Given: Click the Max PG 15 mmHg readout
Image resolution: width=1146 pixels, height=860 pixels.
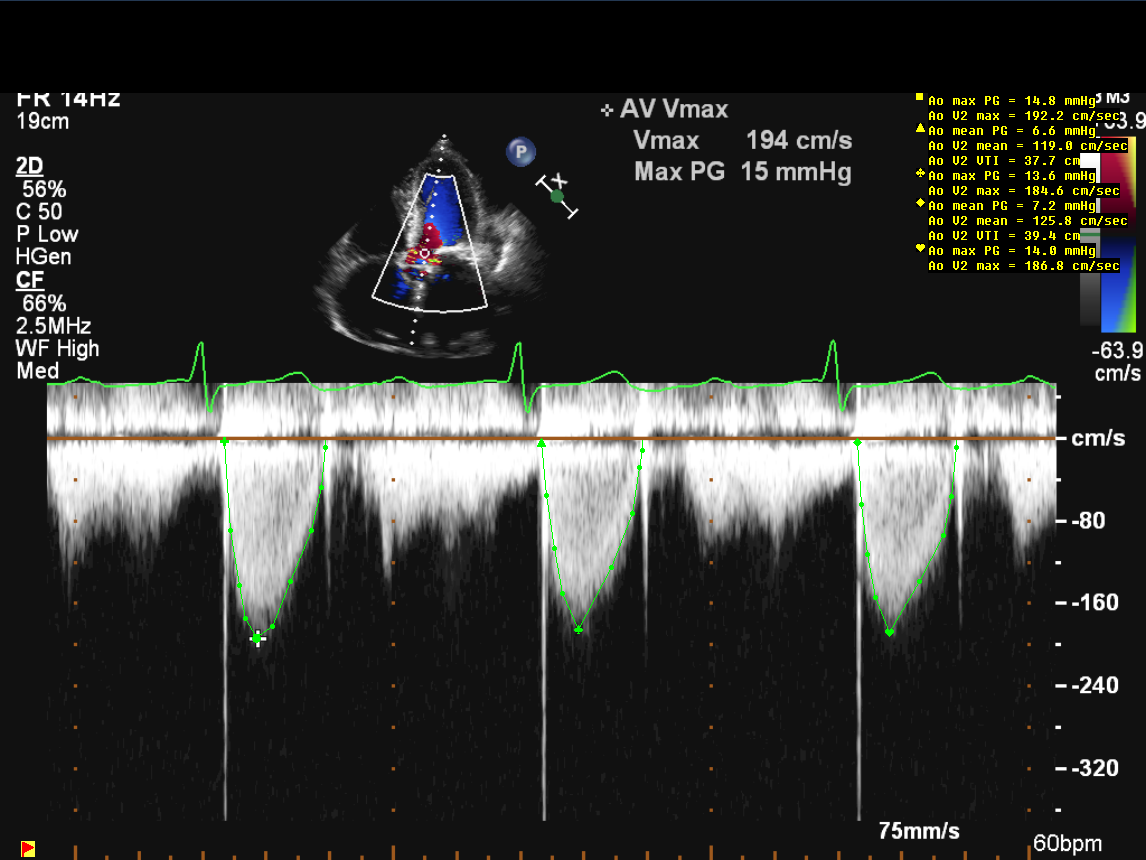Looking at the screenshot, I should pyautogui.click(x=741, y=172).
